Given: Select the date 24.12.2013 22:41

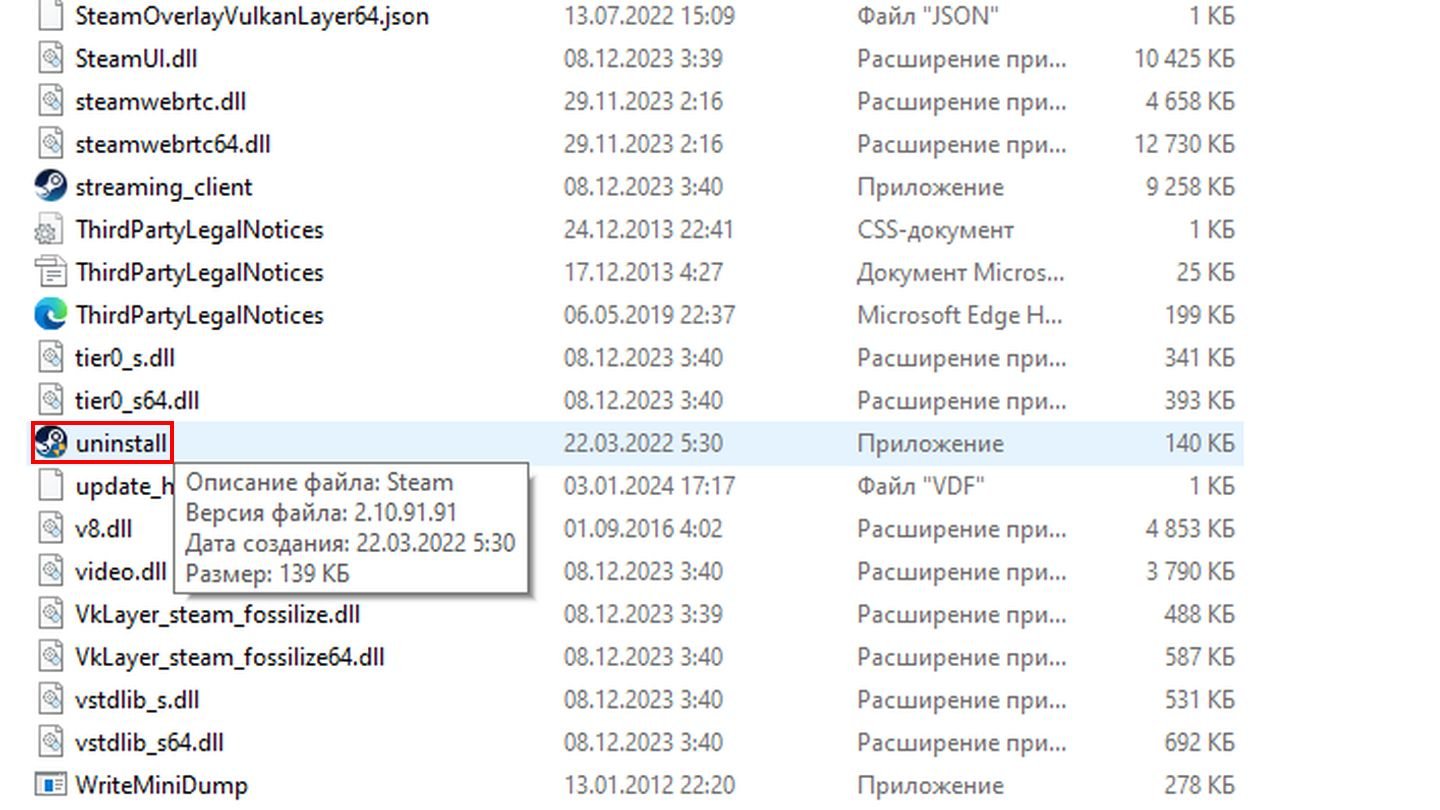Looking at the screenshot, I should [648, 230].
